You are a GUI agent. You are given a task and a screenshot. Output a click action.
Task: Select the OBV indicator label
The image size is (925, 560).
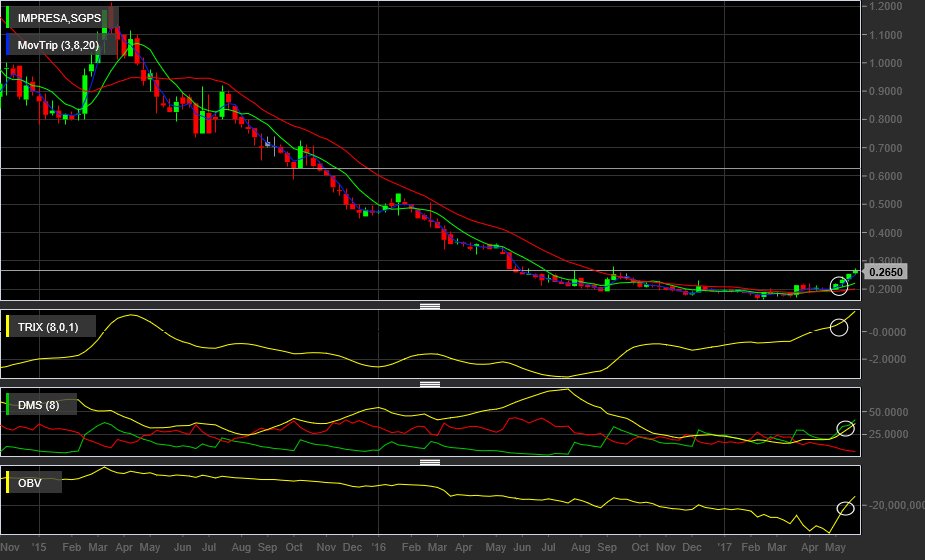tap(30, 483)
